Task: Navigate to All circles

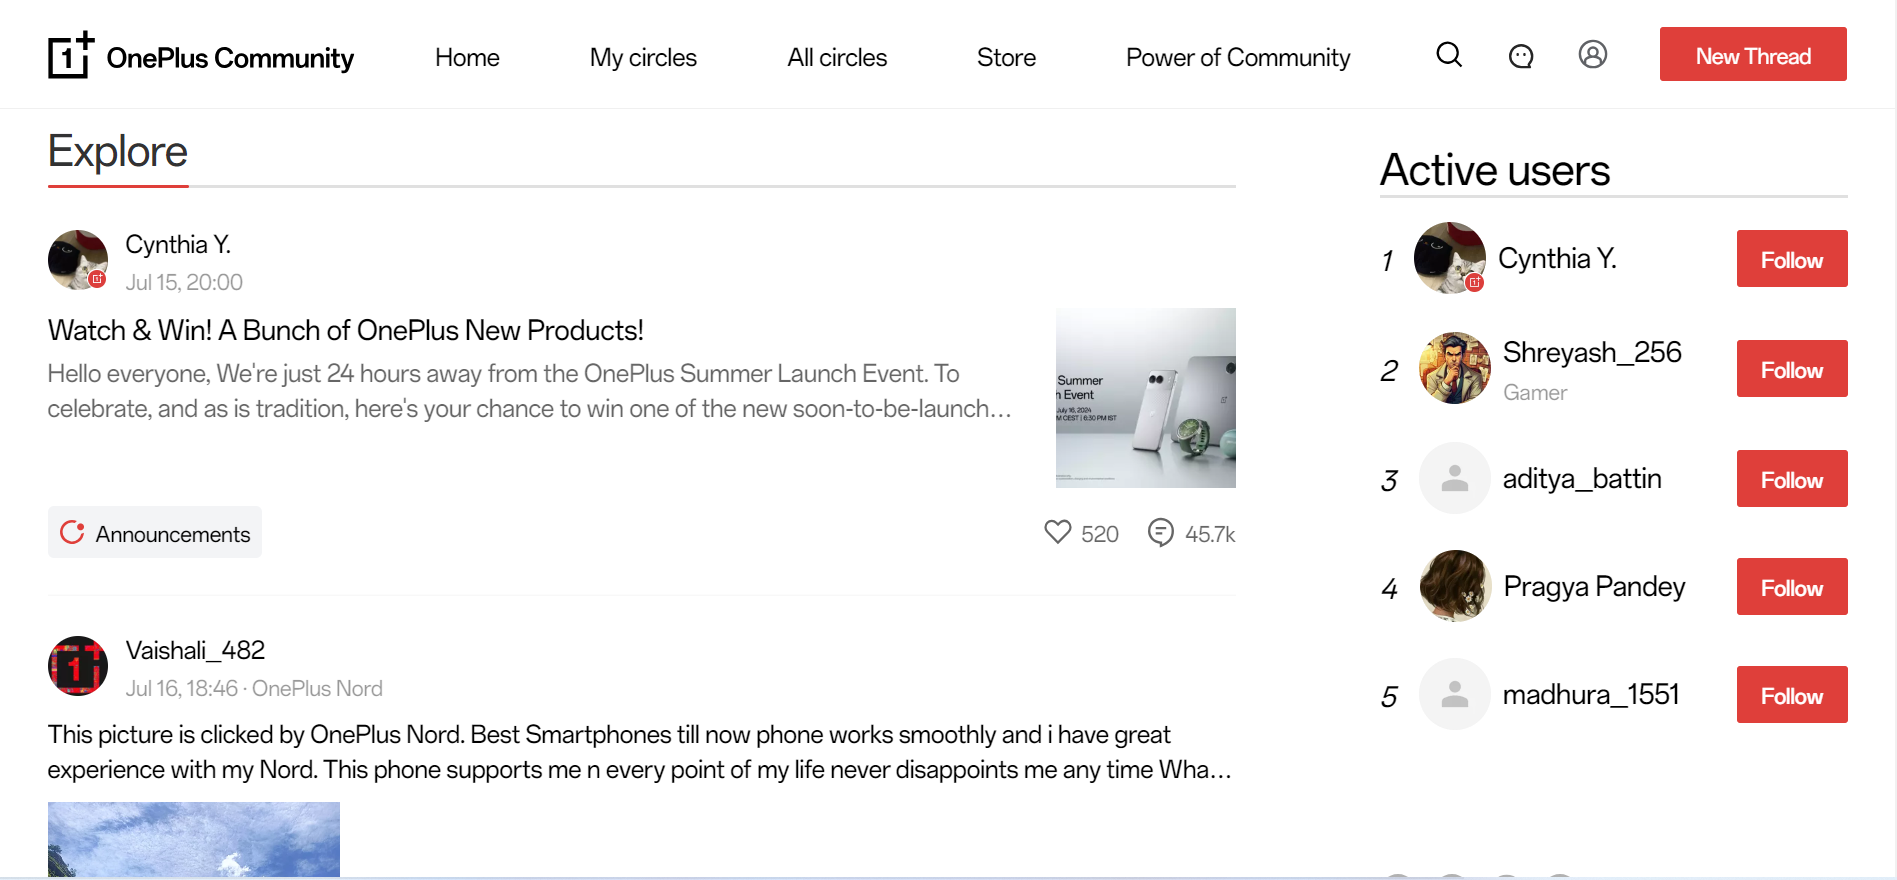Action: tap(837, 58)
